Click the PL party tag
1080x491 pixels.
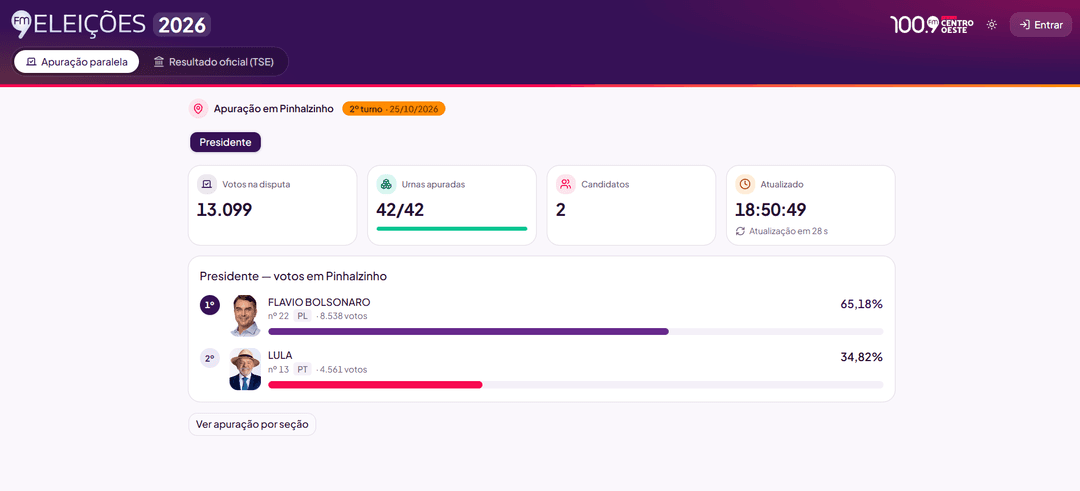302,316
